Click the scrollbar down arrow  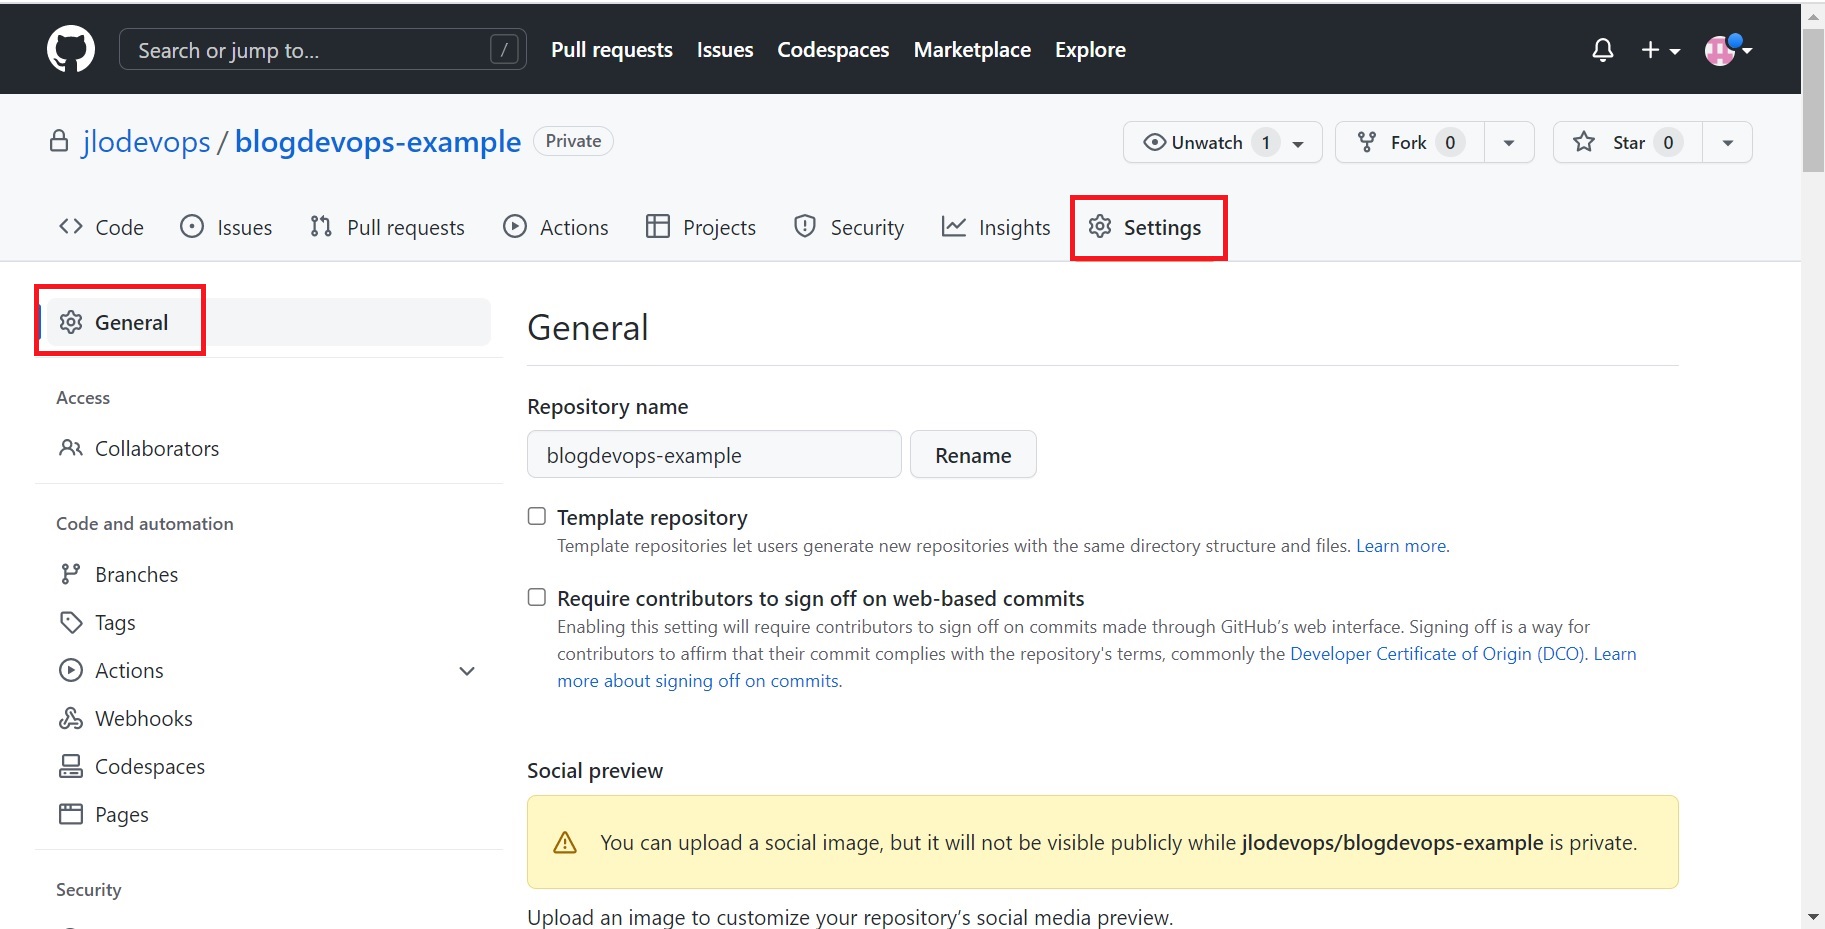point(1813,916)
